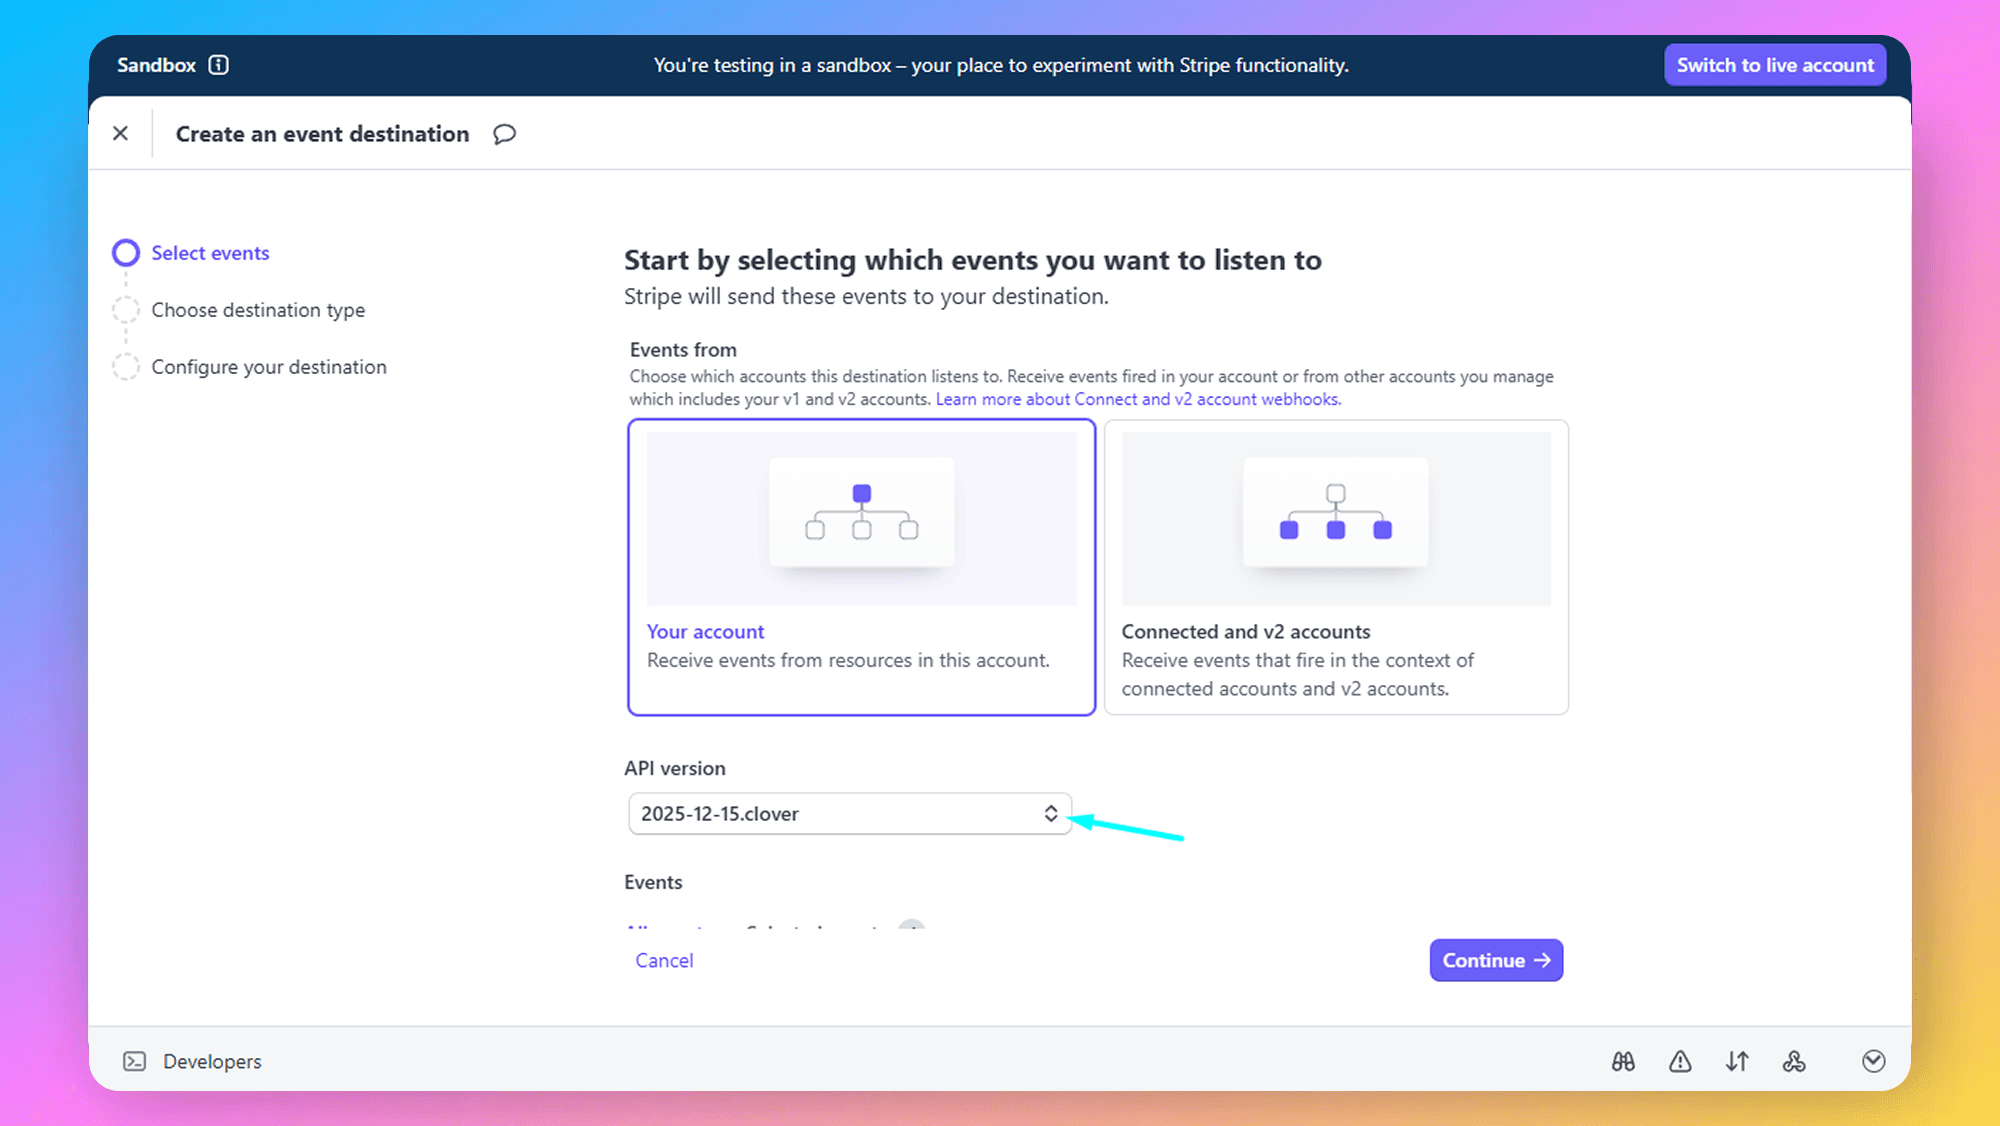The width and height of the screenshot is (2000, 1126).
Task: Click the up-down arrows logs icon
Action: (x=1737, y=1061)
